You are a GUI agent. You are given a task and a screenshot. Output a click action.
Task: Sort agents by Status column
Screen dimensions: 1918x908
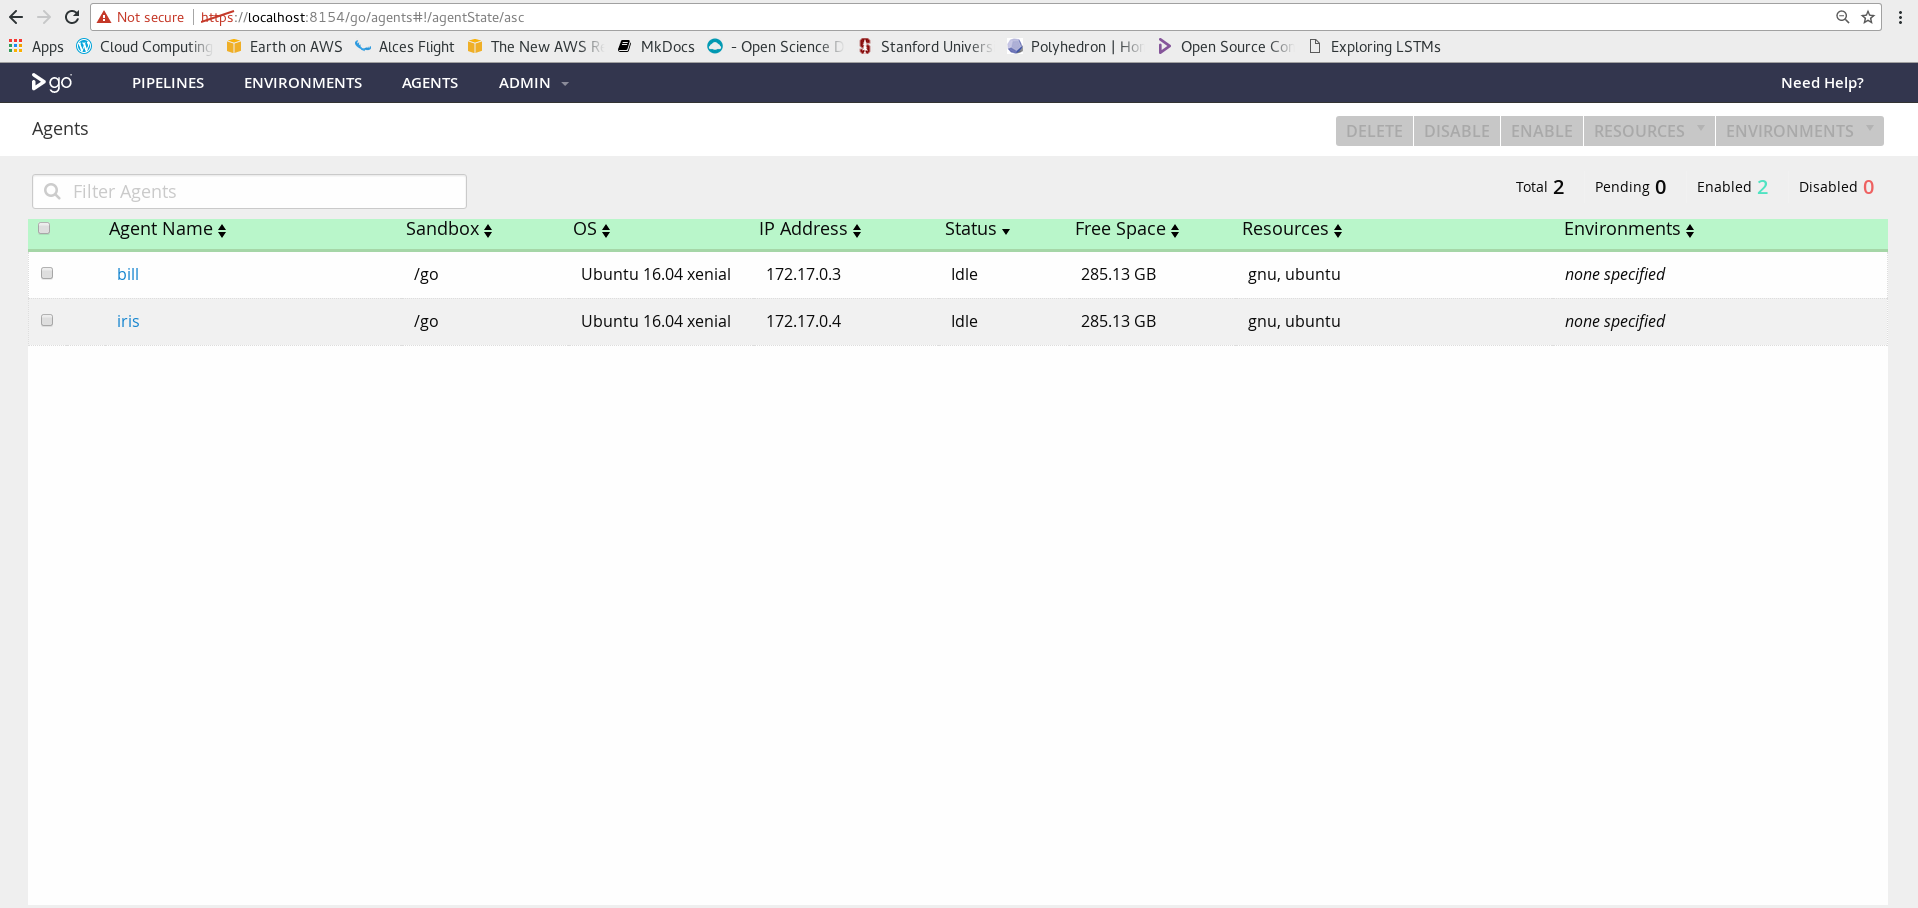click(977, 229)
